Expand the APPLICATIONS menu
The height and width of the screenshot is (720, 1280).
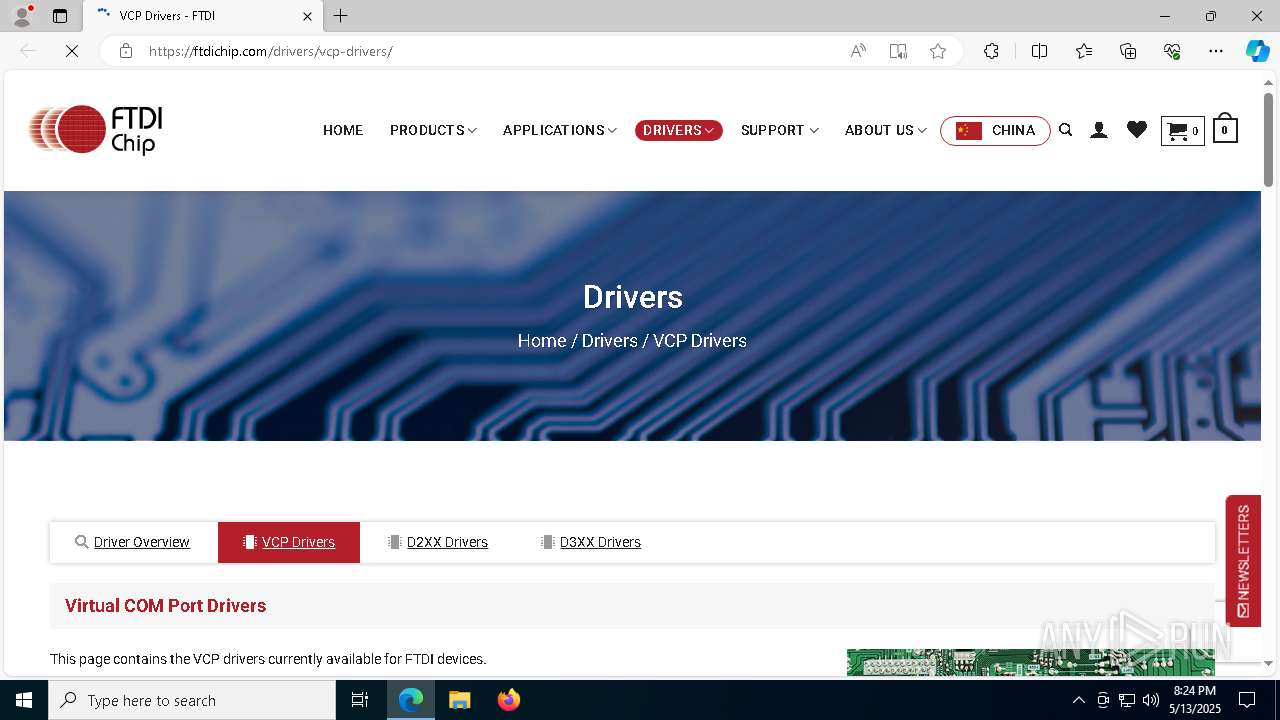[560, 130]
